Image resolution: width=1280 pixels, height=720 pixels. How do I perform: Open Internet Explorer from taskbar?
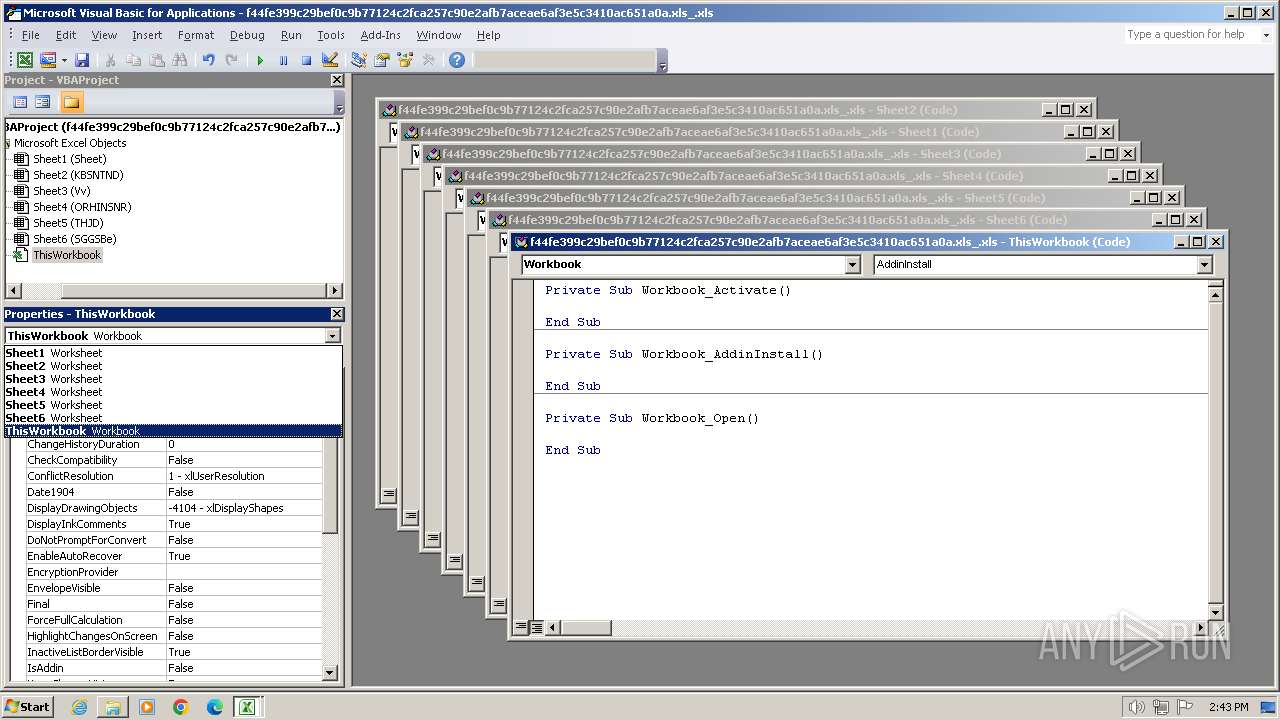[x=79, y=707]
